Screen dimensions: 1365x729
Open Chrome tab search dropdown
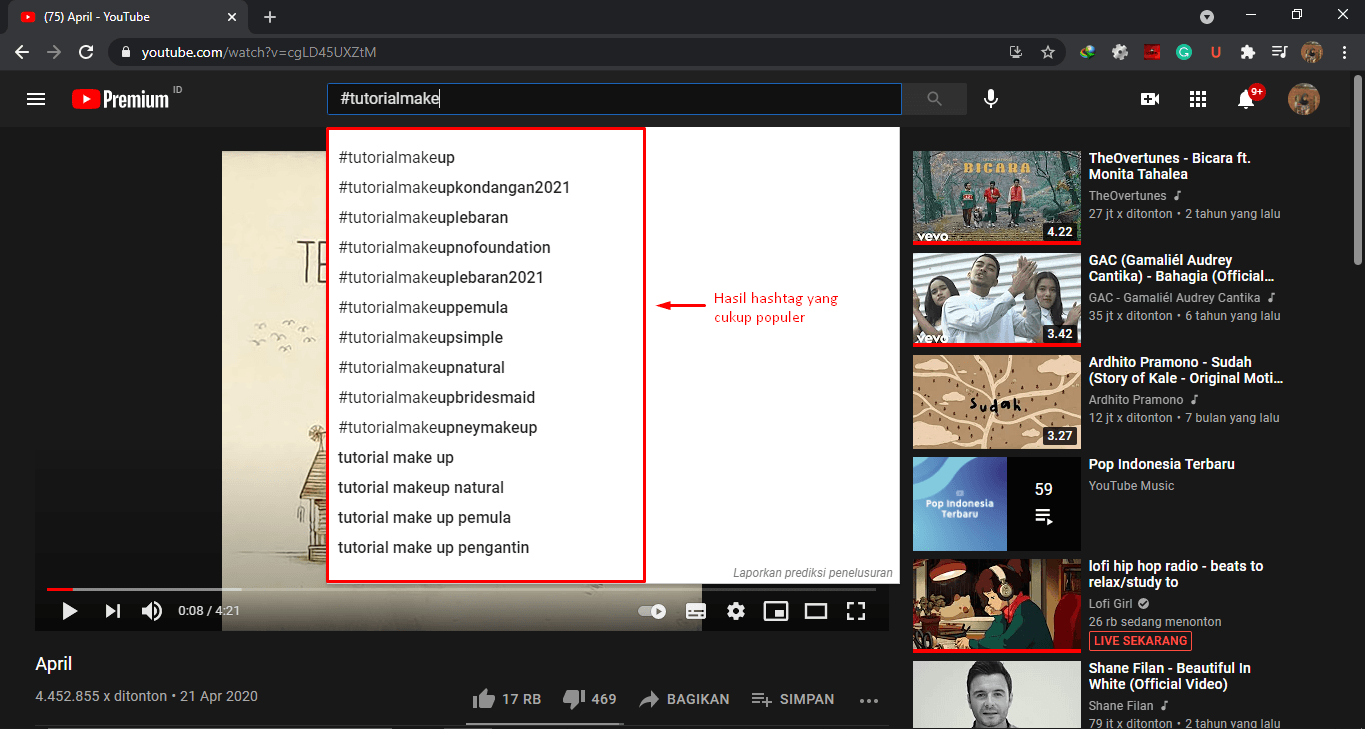pos(1207,16)
